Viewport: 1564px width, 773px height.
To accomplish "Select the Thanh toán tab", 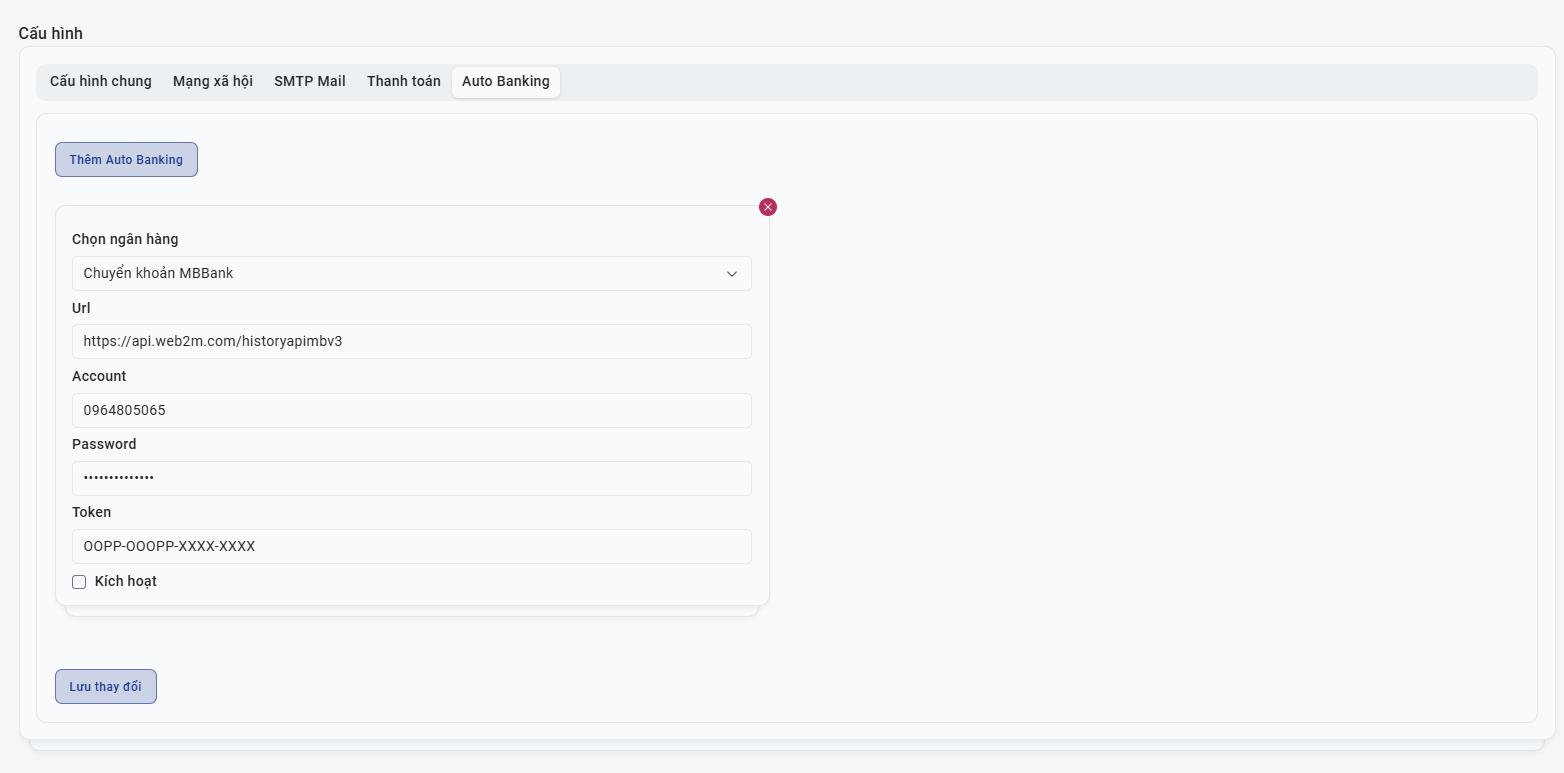I will 403,82.
